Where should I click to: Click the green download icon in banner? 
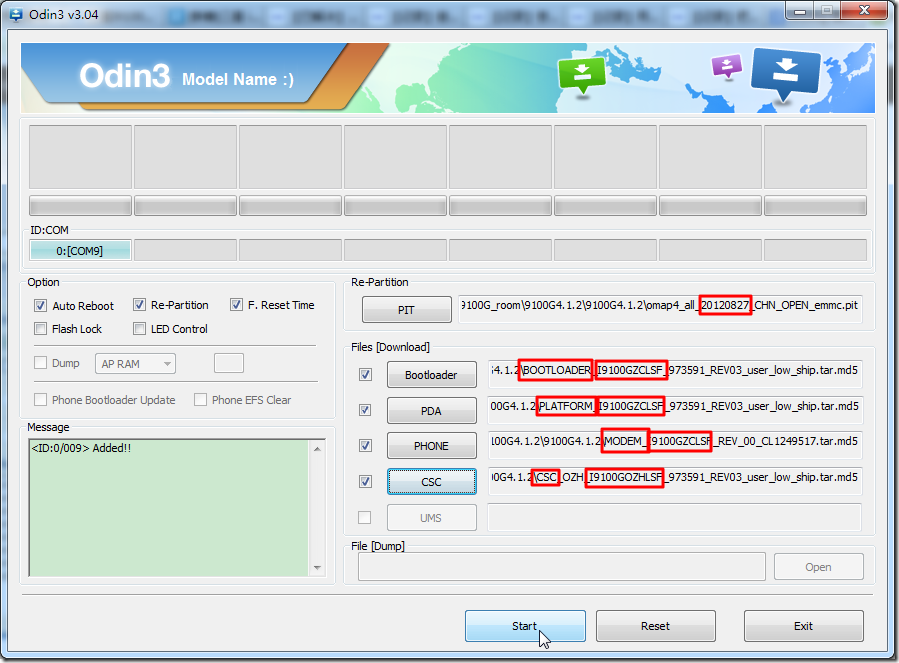(581, 75)
